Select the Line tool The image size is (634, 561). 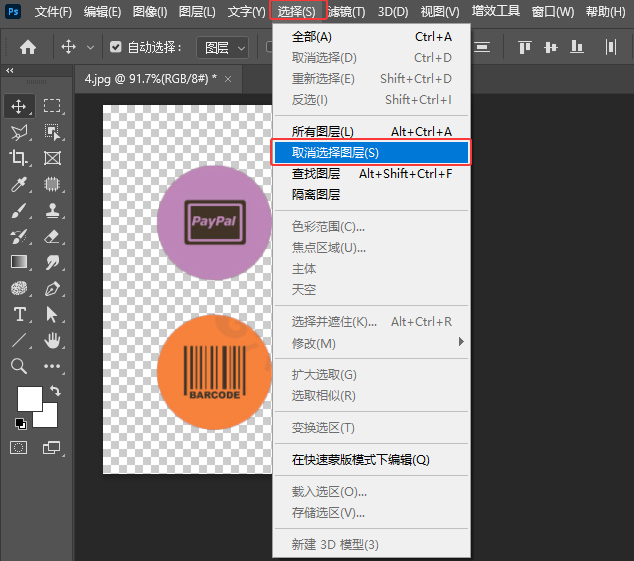[x=19, y=340]
